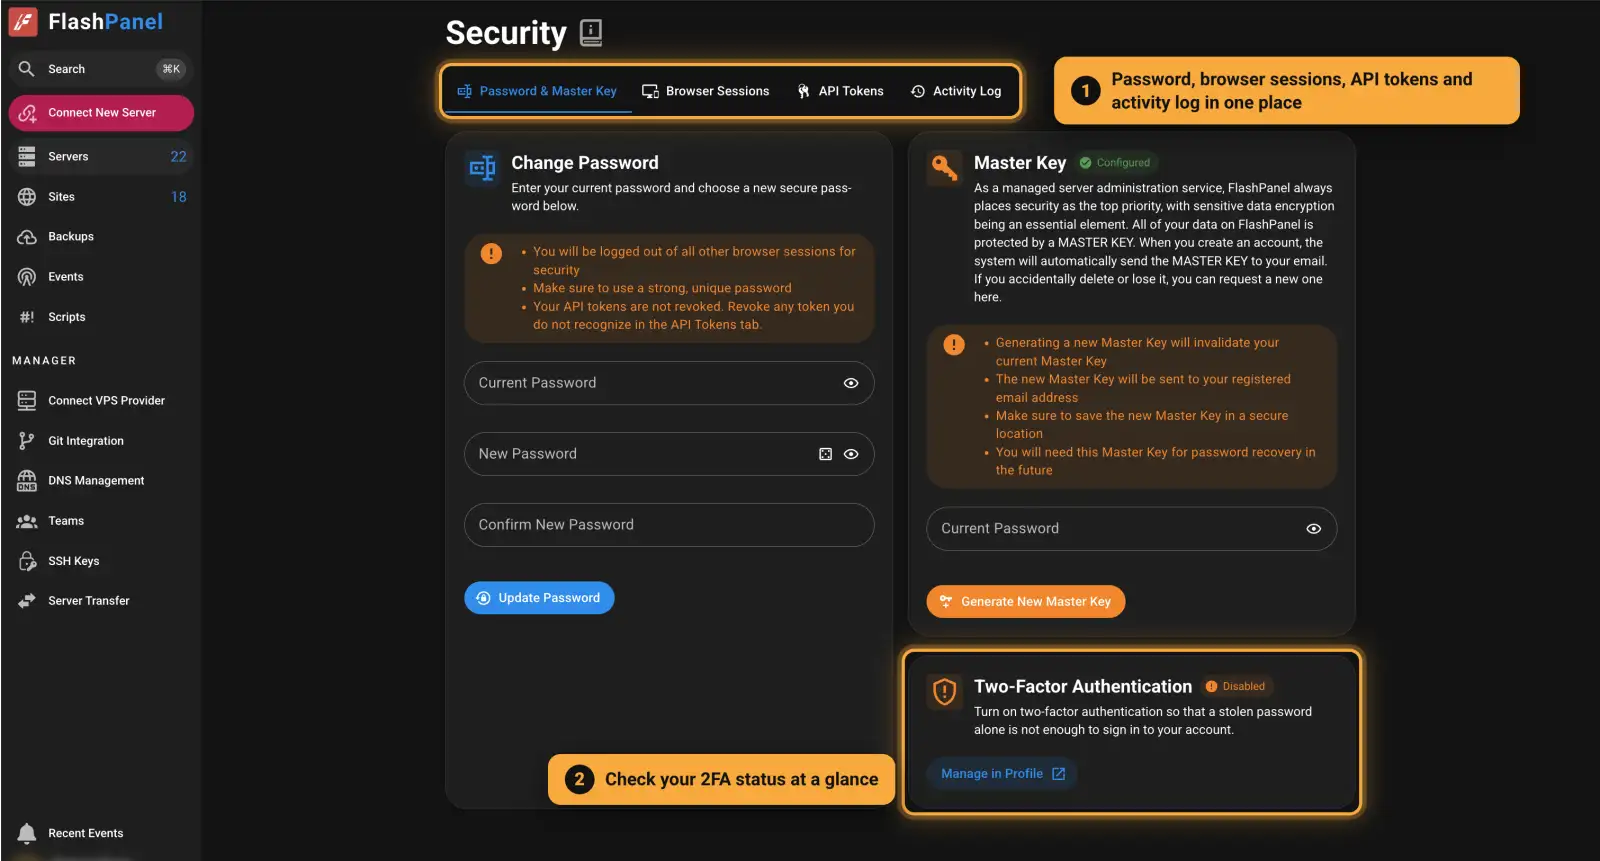
Task: Click the external-link icon beside Manage in Profile
Action: tap(1058, 774)
